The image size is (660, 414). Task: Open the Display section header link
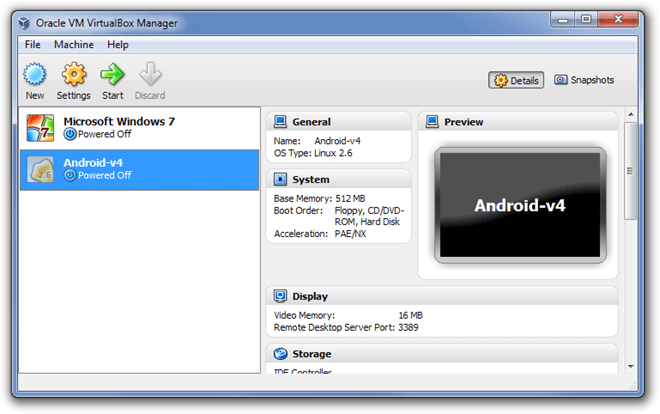pos(310,297)
